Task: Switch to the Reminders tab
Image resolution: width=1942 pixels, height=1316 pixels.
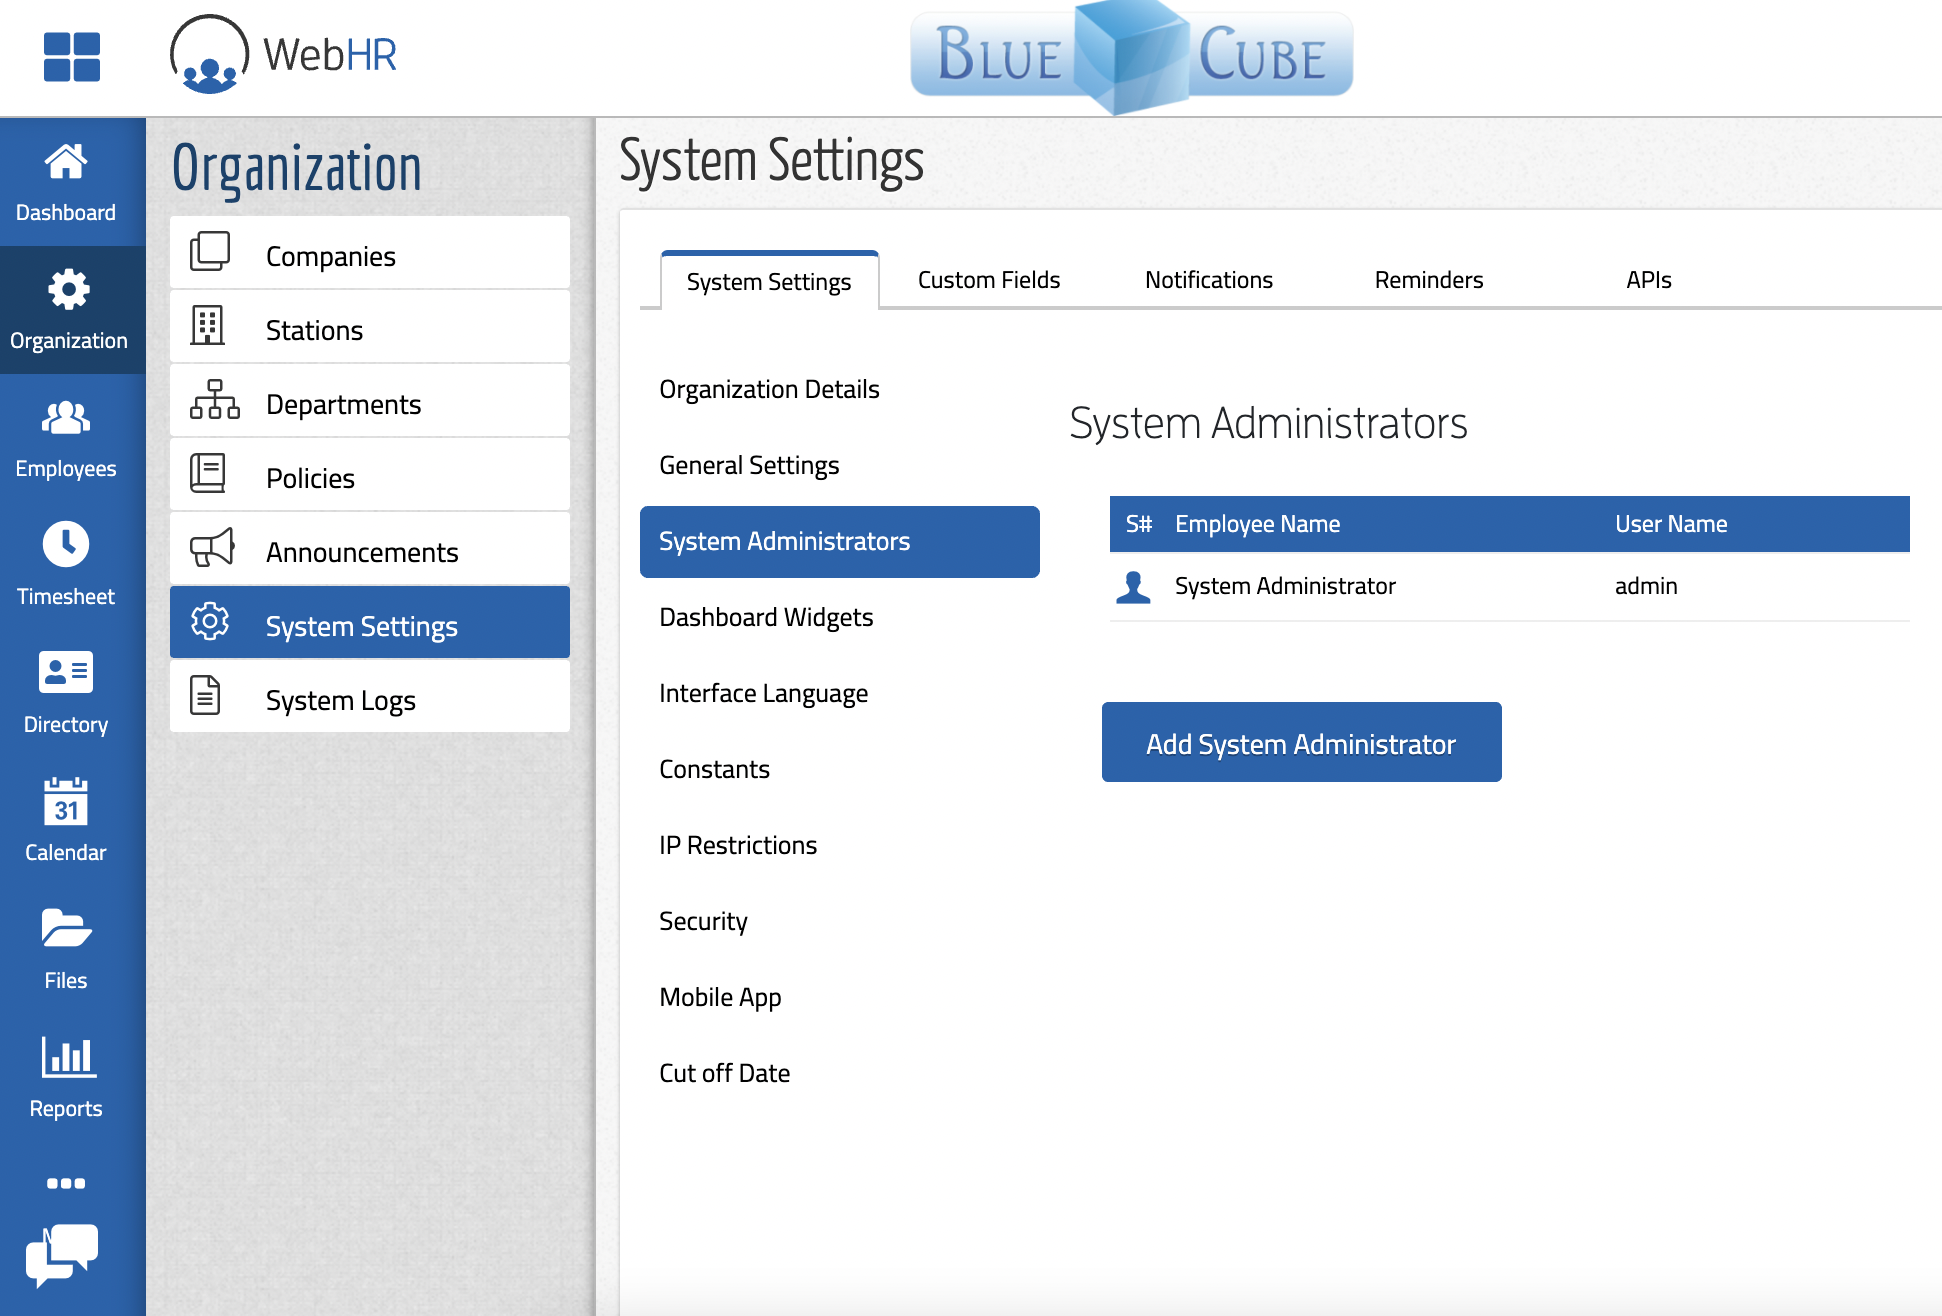Action: pos(1428,280)
